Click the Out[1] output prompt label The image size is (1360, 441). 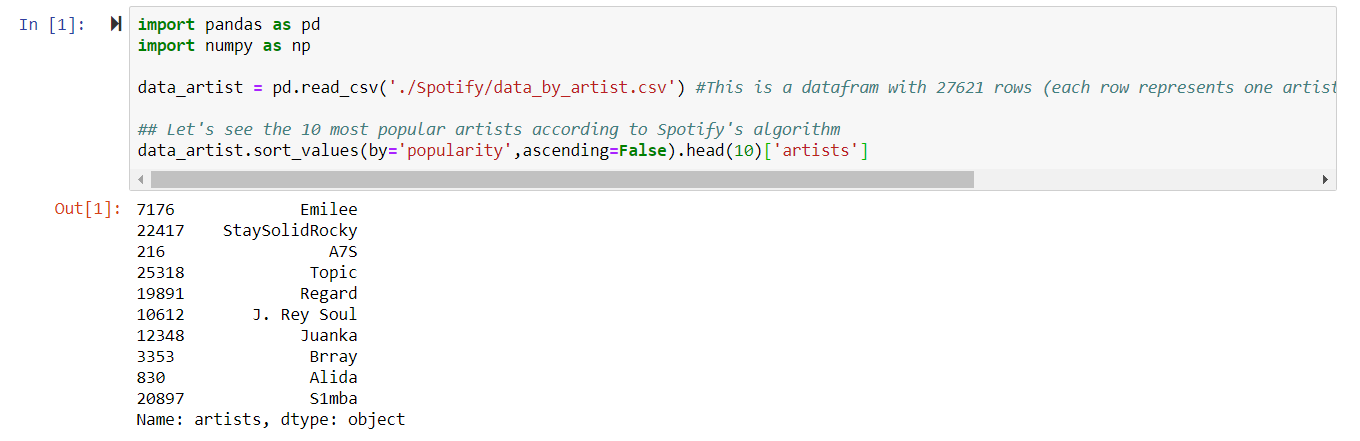pyautogui.click(x=88, y=209)
